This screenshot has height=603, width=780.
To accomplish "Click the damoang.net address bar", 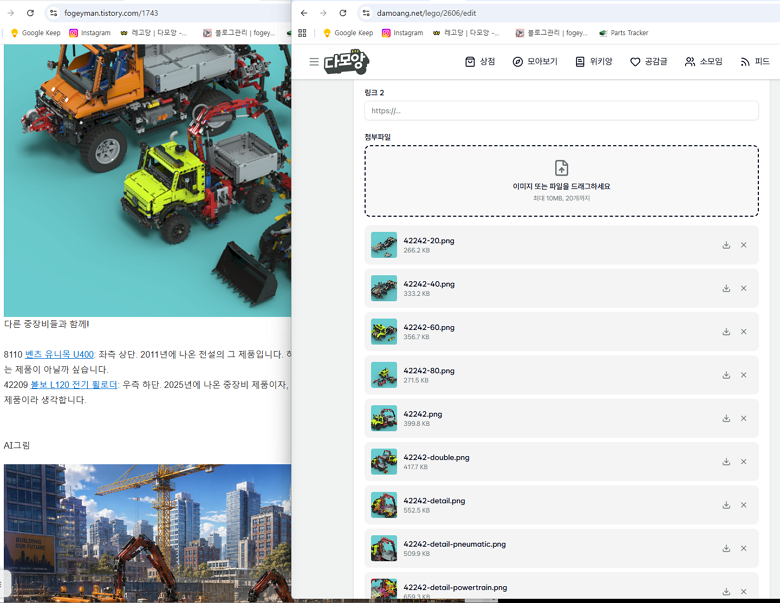I will tap(567, 13).
